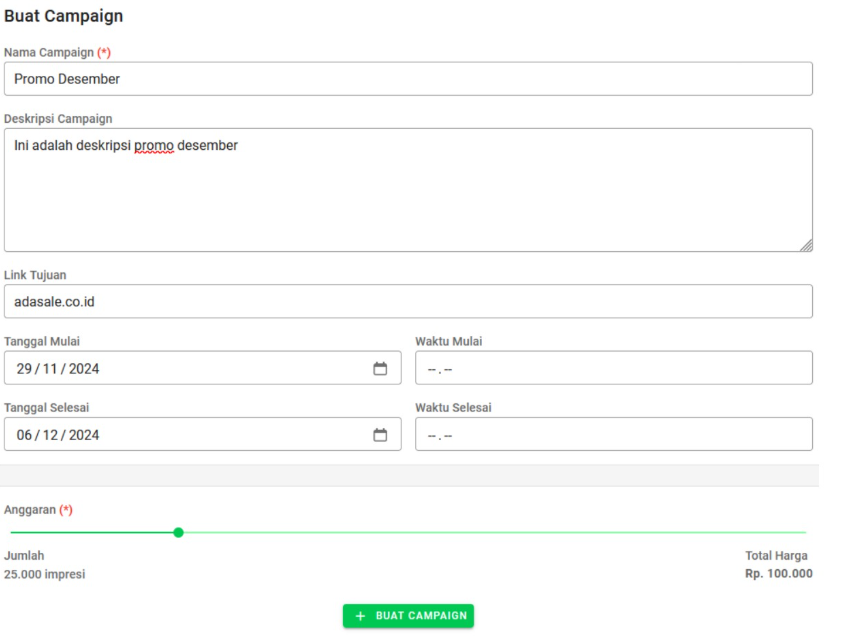Click the 'Rp. 100.000' price value

(x=779, y=574)
